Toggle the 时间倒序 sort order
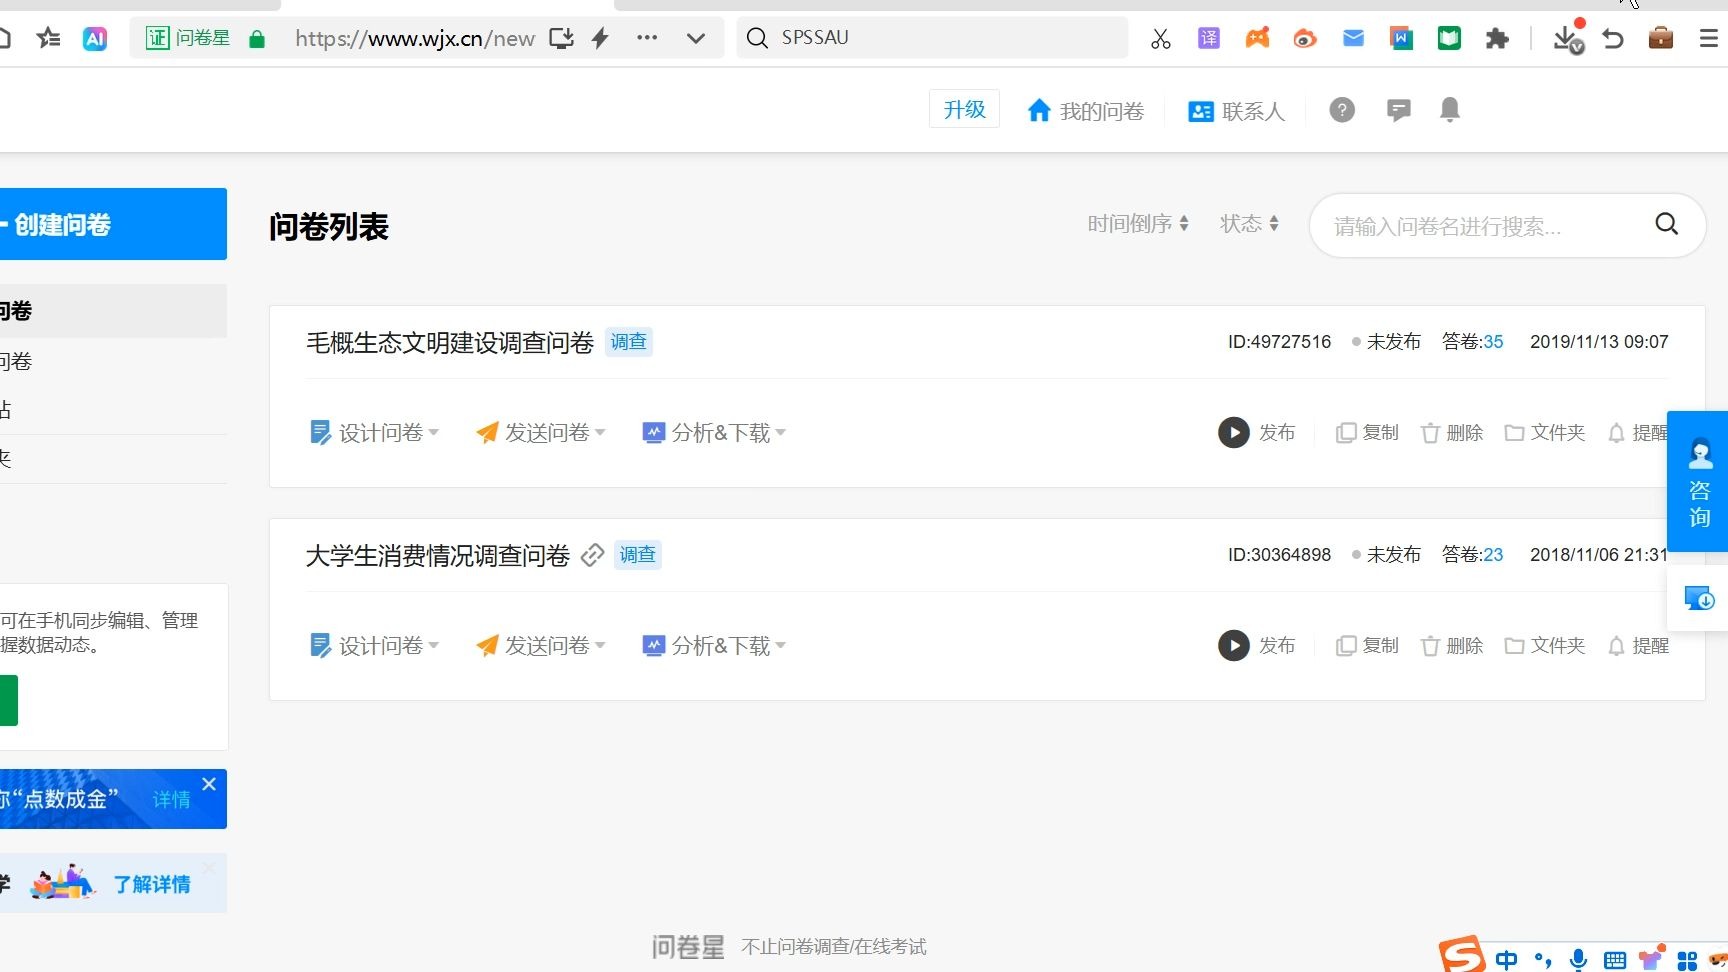Image resolution: width=1728 pixels, height=972 pixels. tap(1138, 223)
